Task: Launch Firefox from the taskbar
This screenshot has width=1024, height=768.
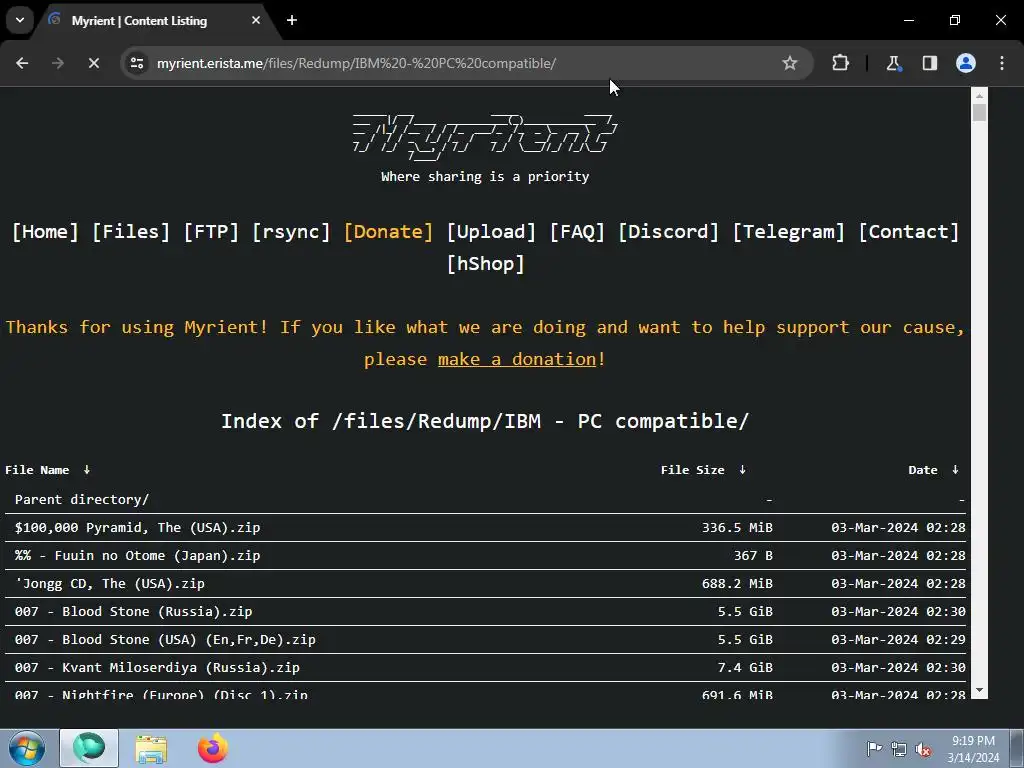Action: click(213, 748)
